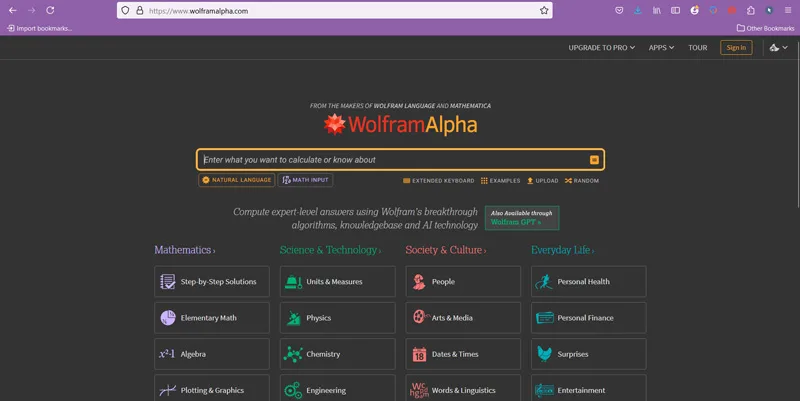This screenshot has height=401, width=800.
Task: Click the shield tracking protection icon
Action: (x=126, y=11)
